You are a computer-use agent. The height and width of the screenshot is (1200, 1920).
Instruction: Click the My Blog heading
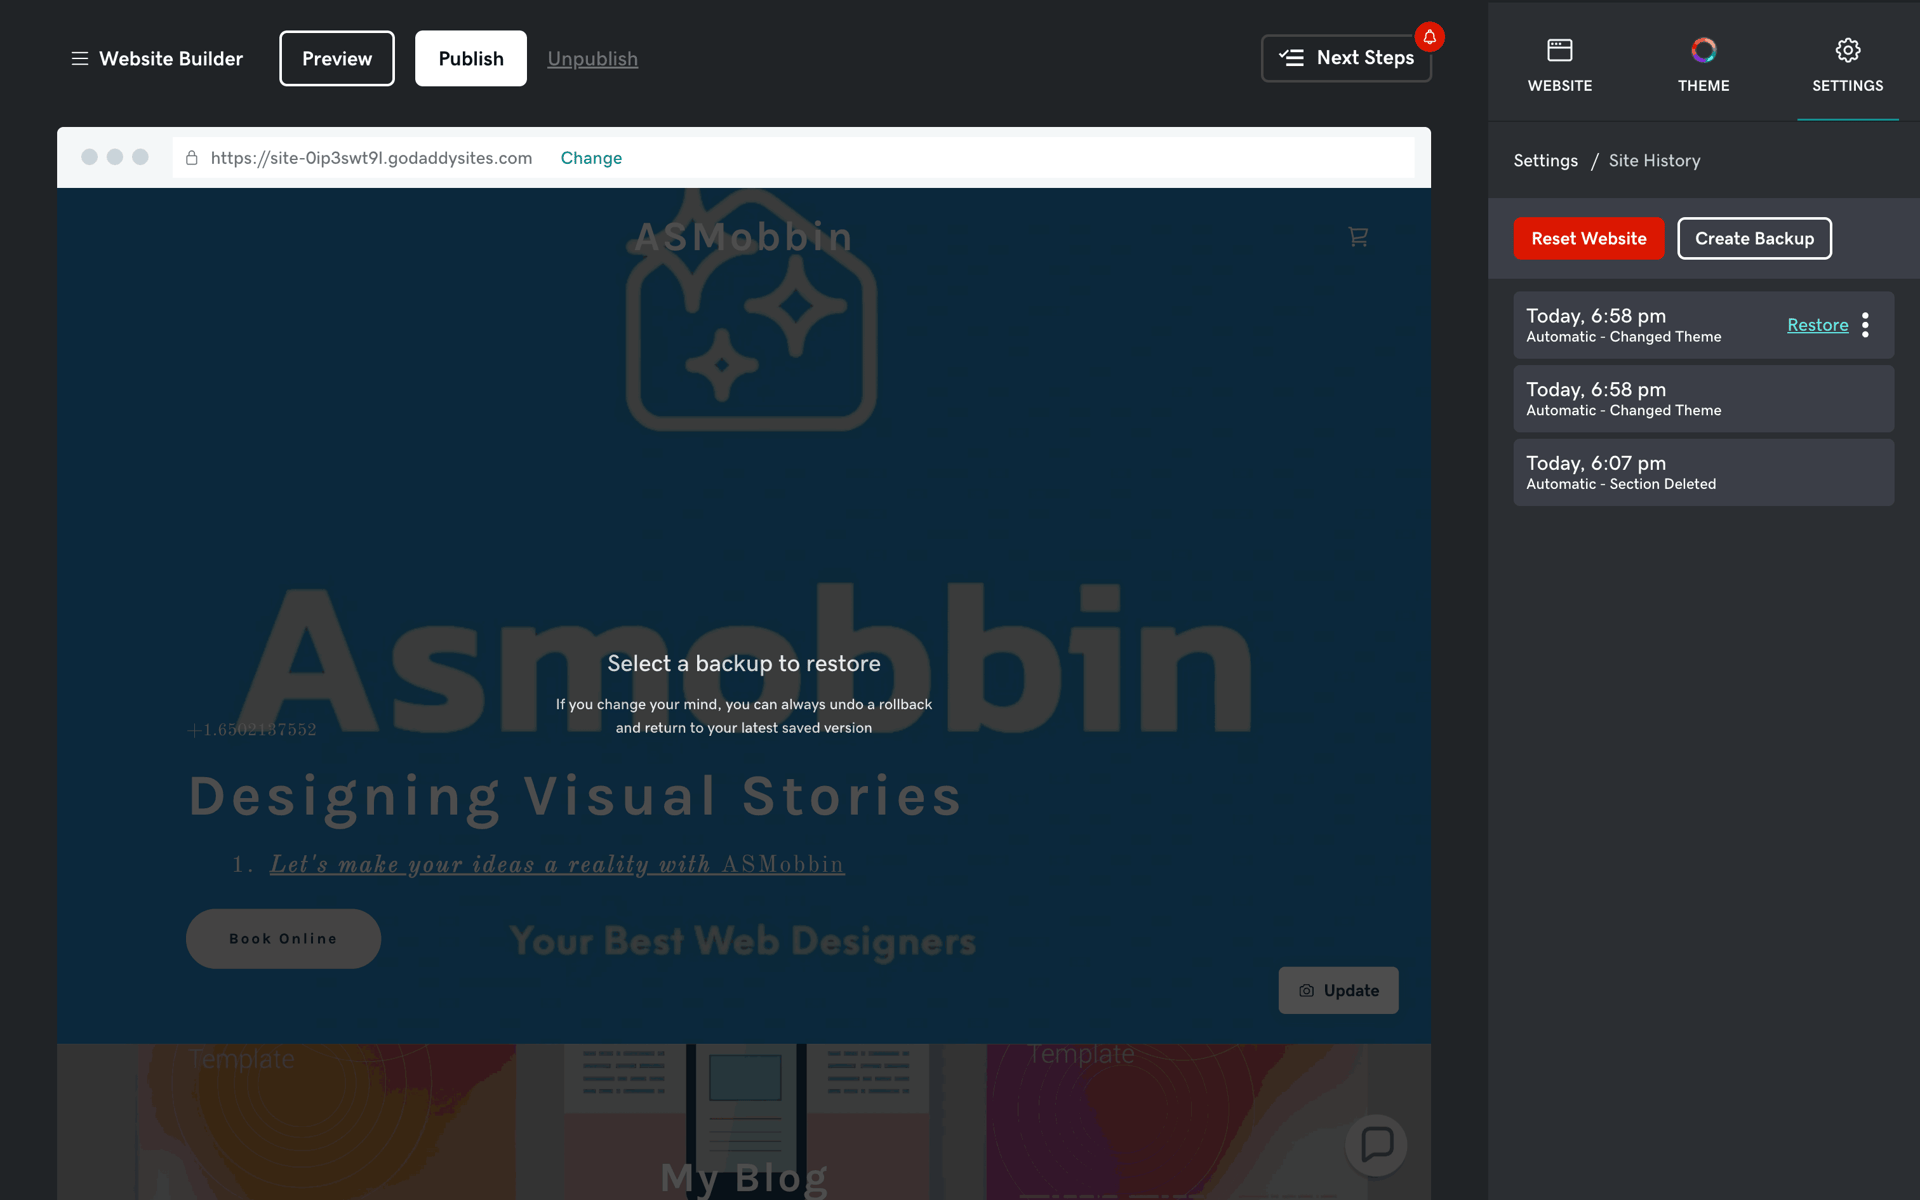(x=744, y=1178)
